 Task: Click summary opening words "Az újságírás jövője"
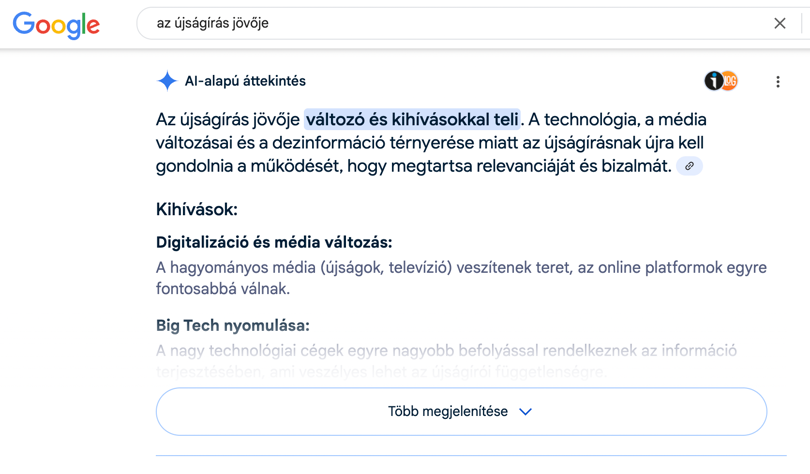[x=228, y=119]
